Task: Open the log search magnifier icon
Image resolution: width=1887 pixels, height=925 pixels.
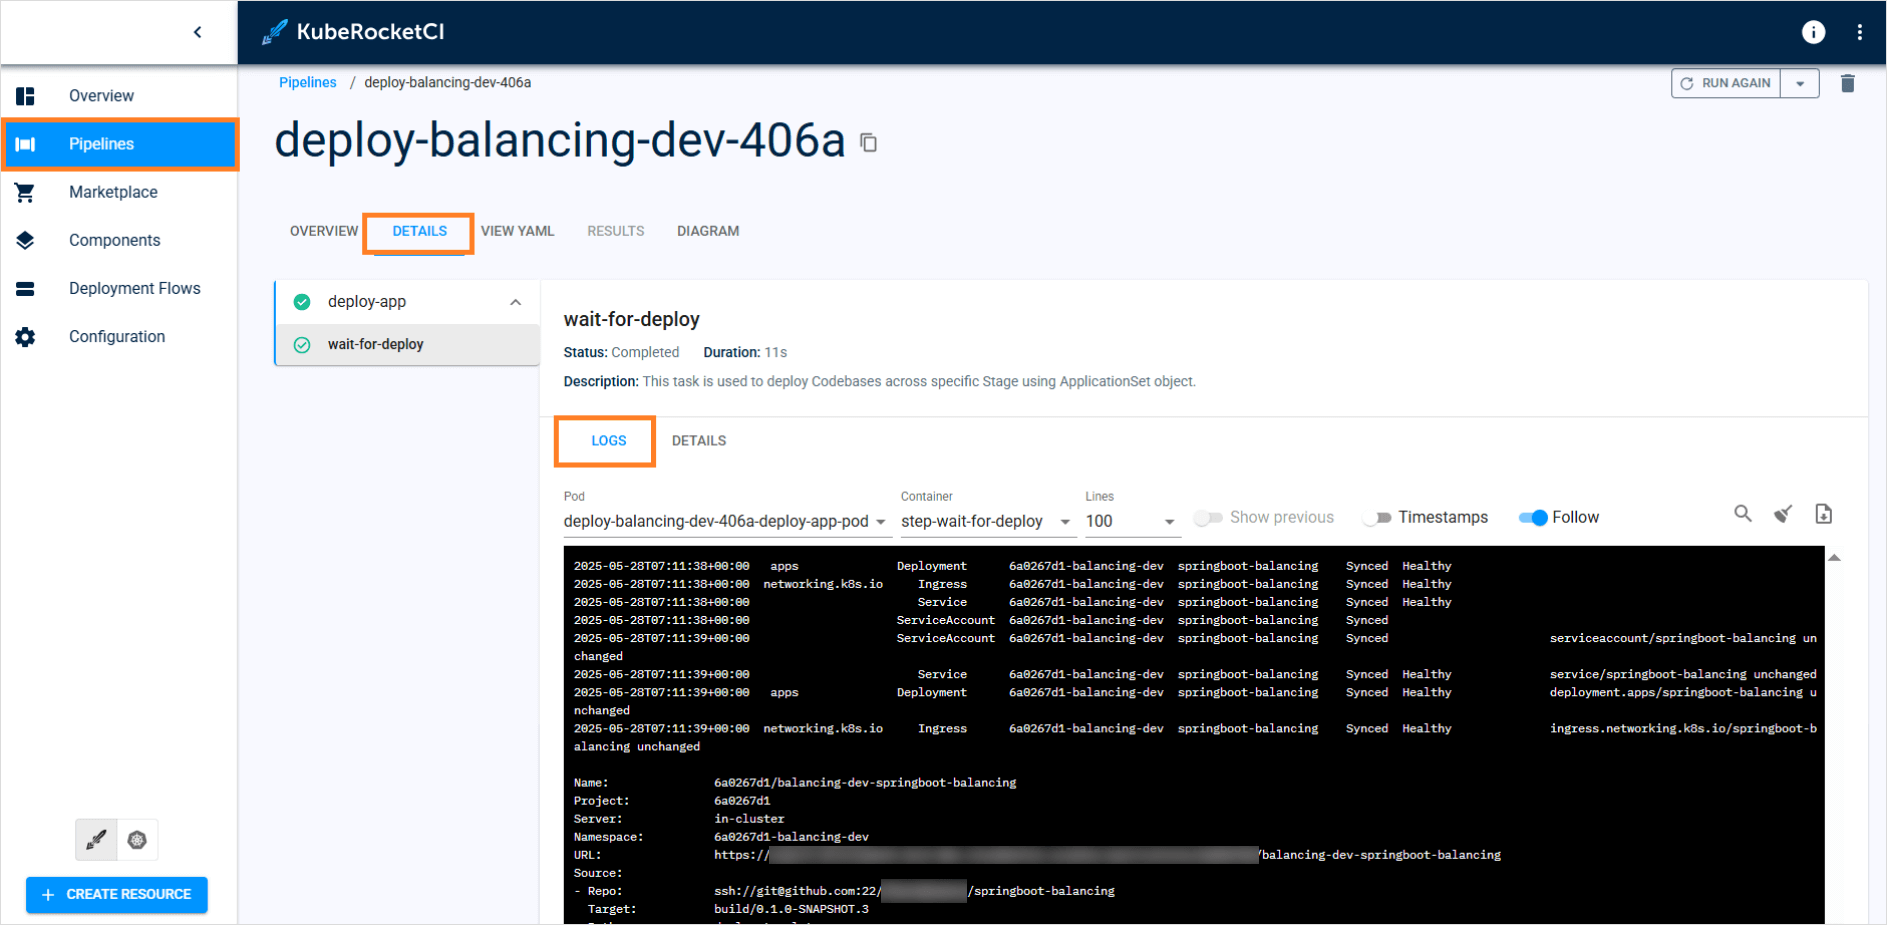Action: pos(1742,513)
